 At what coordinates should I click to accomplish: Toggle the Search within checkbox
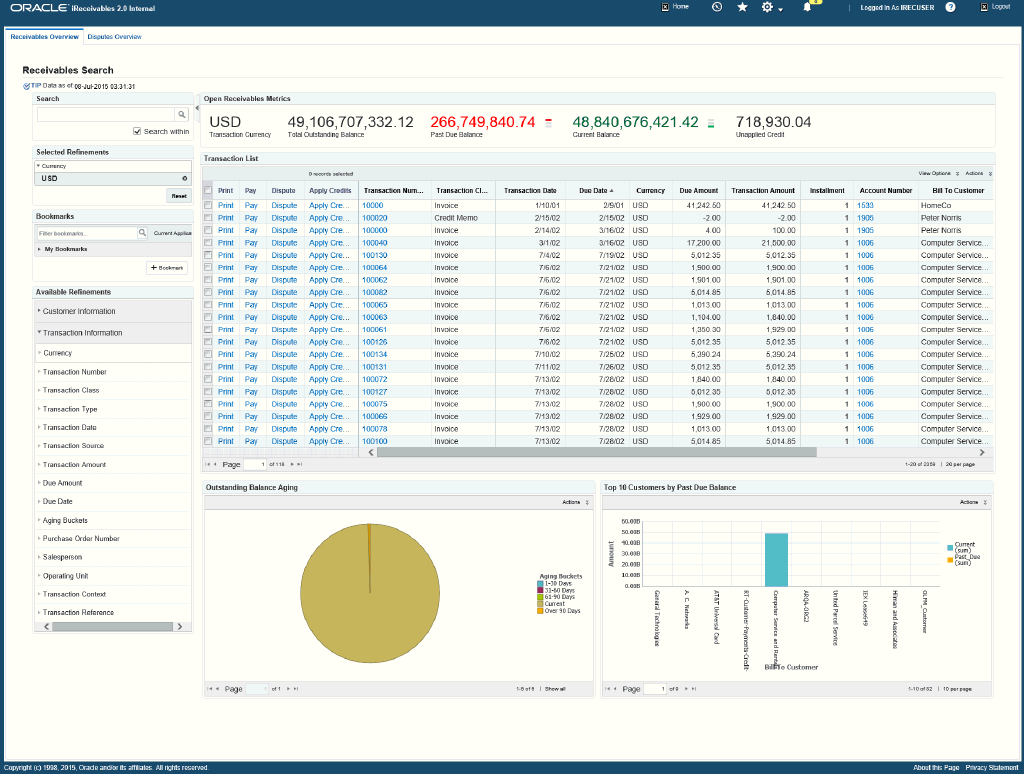(138, 131)
